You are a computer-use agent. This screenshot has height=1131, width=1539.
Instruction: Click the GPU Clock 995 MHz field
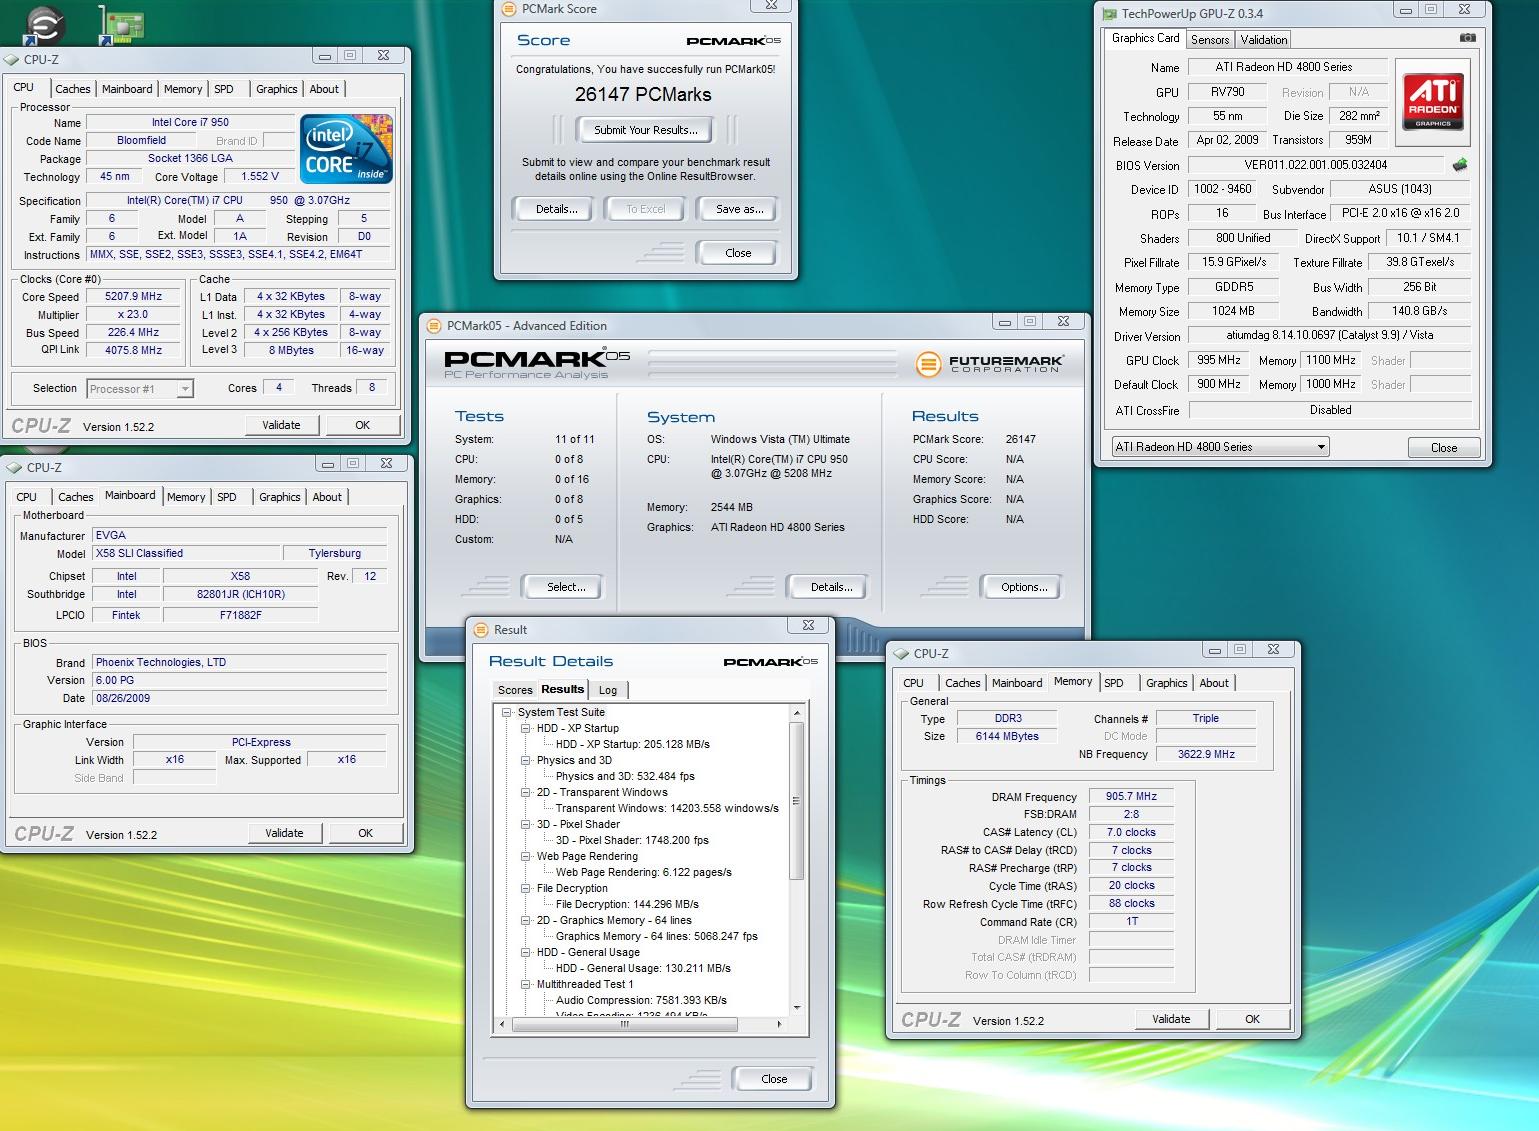coord(1218,361)
